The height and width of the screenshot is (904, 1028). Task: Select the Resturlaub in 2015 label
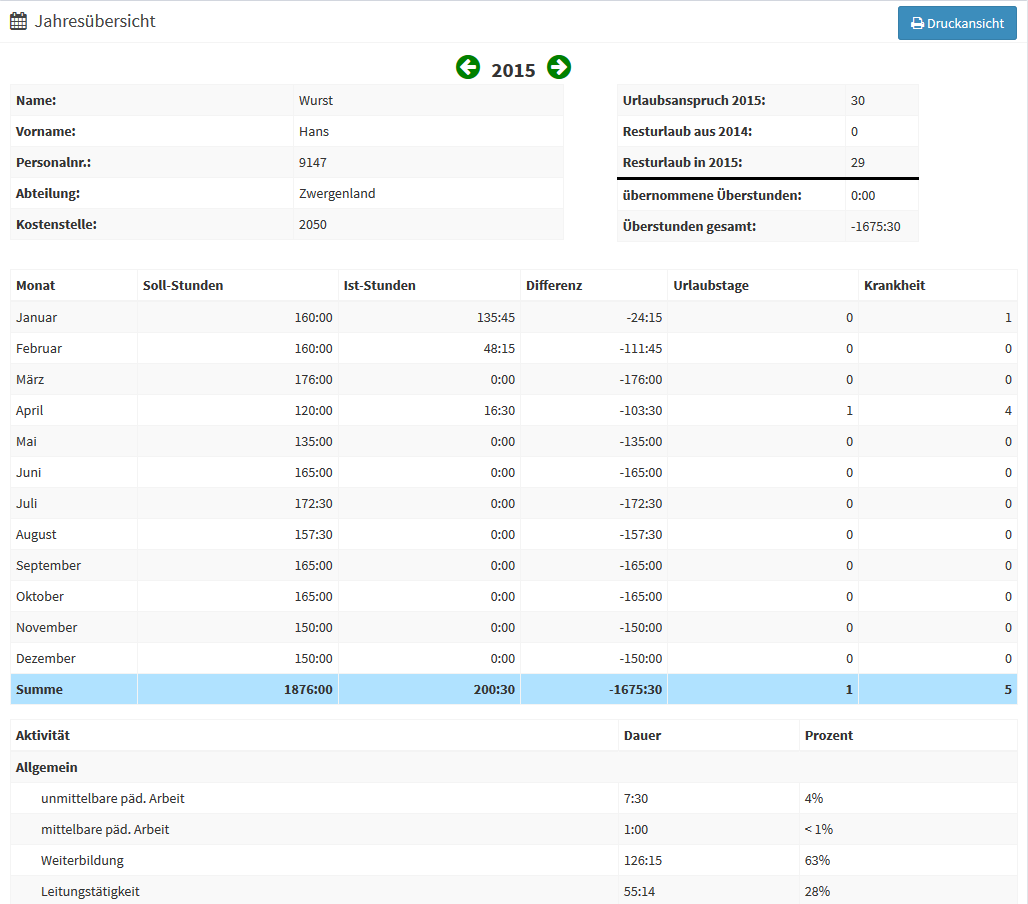(682, 162)
